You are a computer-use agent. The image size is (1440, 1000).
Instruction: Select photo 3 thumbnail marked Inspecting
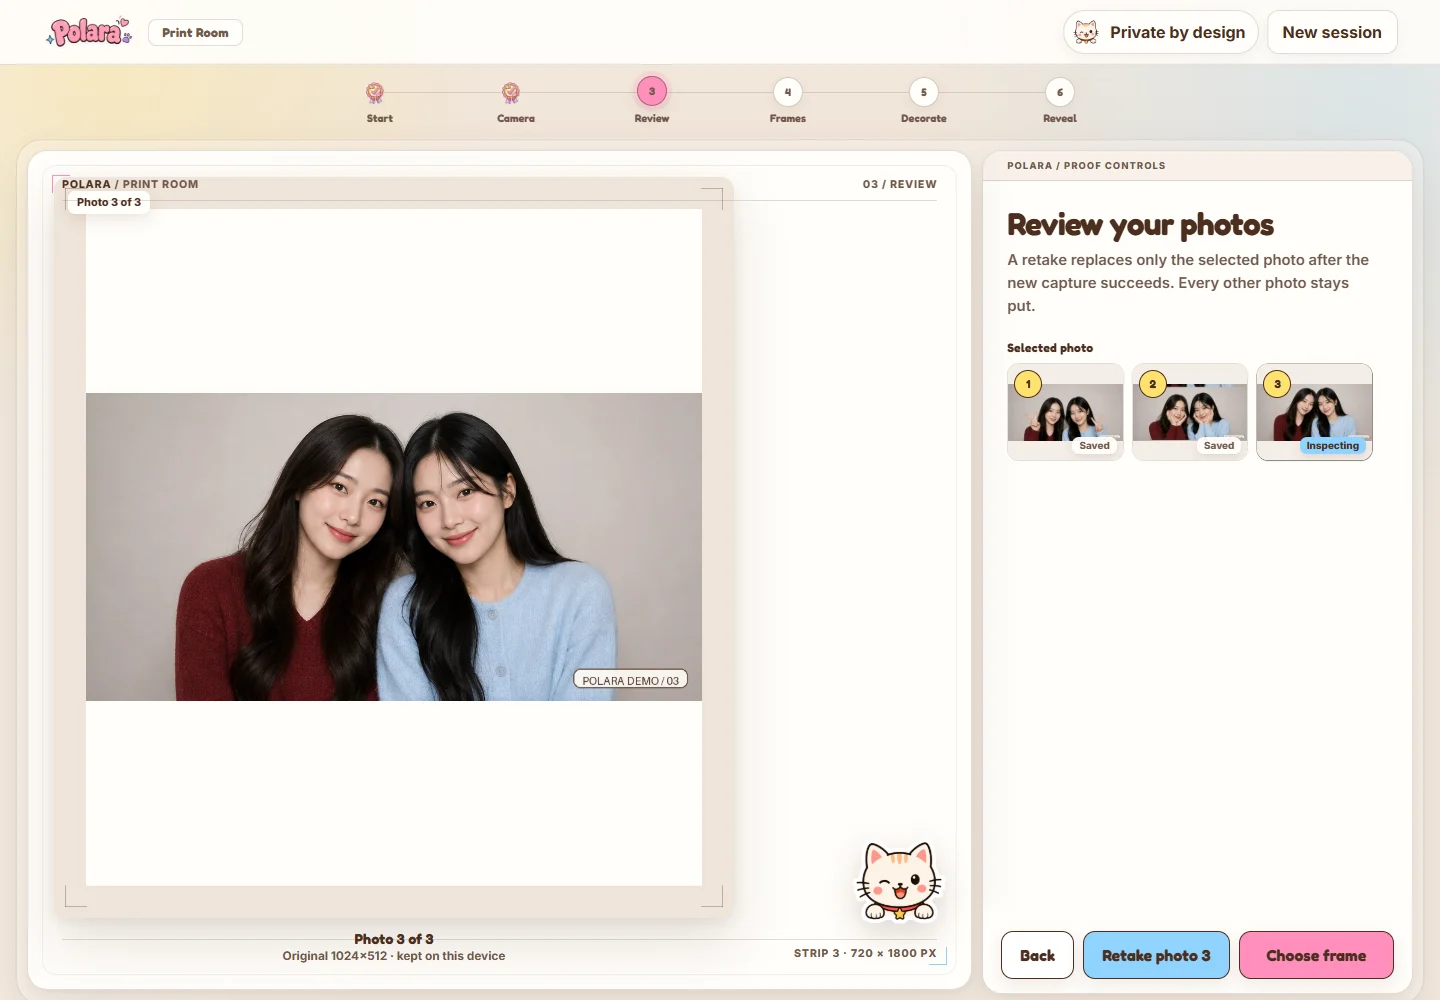point(1314,412)
